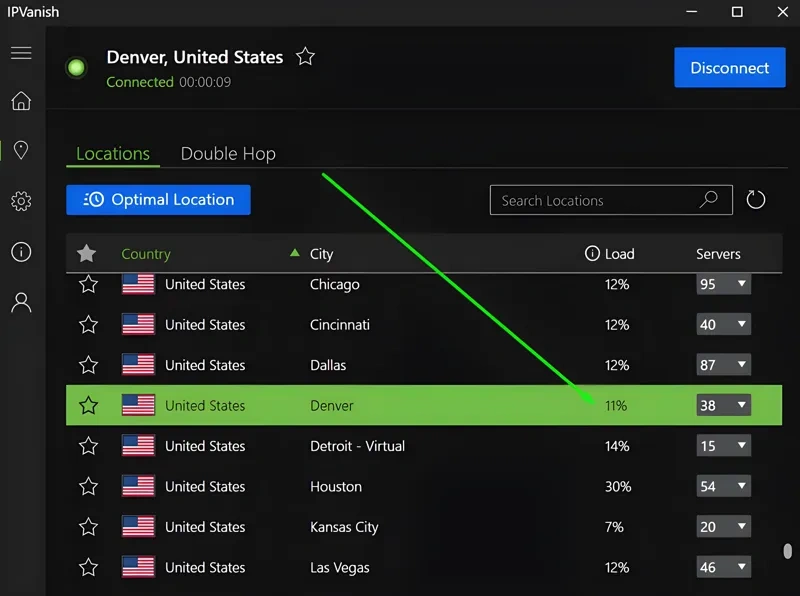Go to the Home sidebar icon
Image resolution: width=800 pixels, height=596 pixels.
click(x=21, y=101)
